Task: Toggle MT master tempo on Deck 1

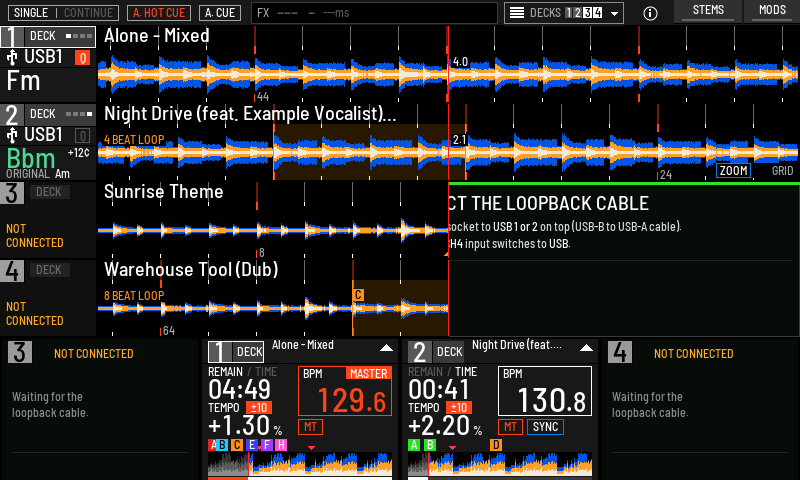Action: [x=310, y=427]
